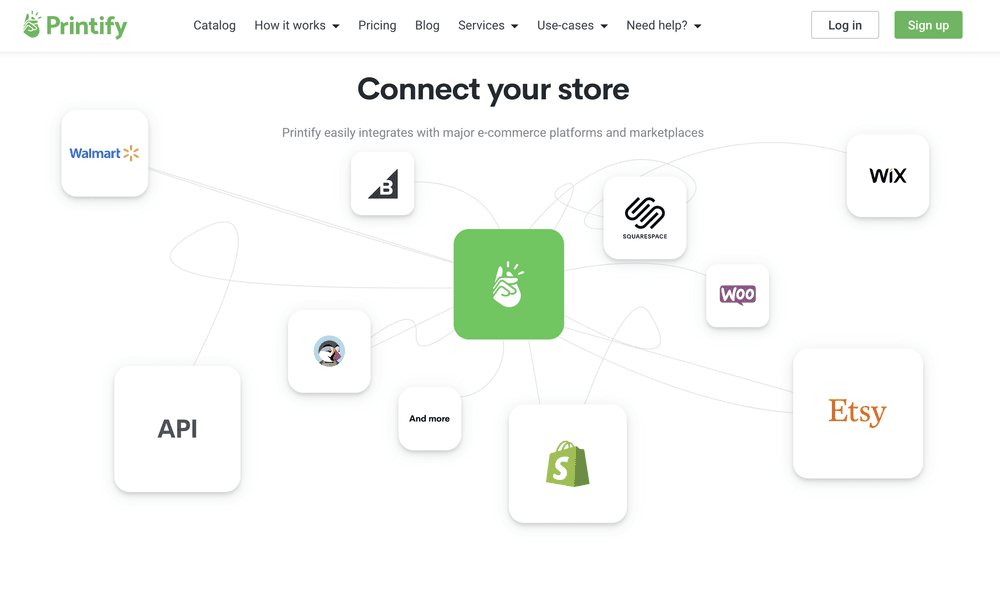Click the Printify logo in header
The height and width of the screenshot is (601, 1000).
(x=75, y=26)
